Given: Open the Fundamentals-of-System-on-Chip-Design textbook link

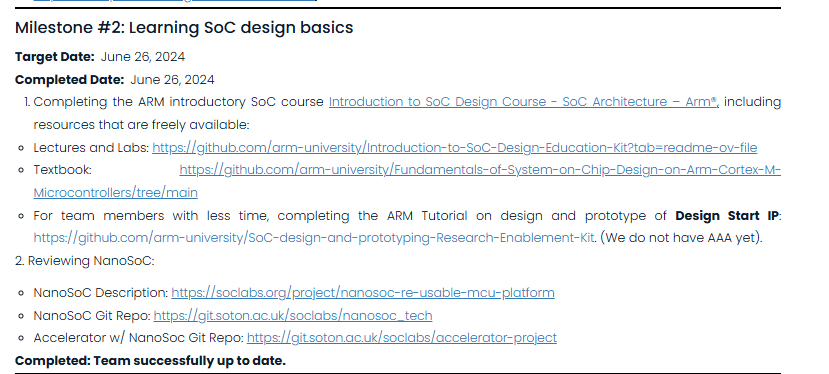Looking at the screenshot, I should 480,170.
